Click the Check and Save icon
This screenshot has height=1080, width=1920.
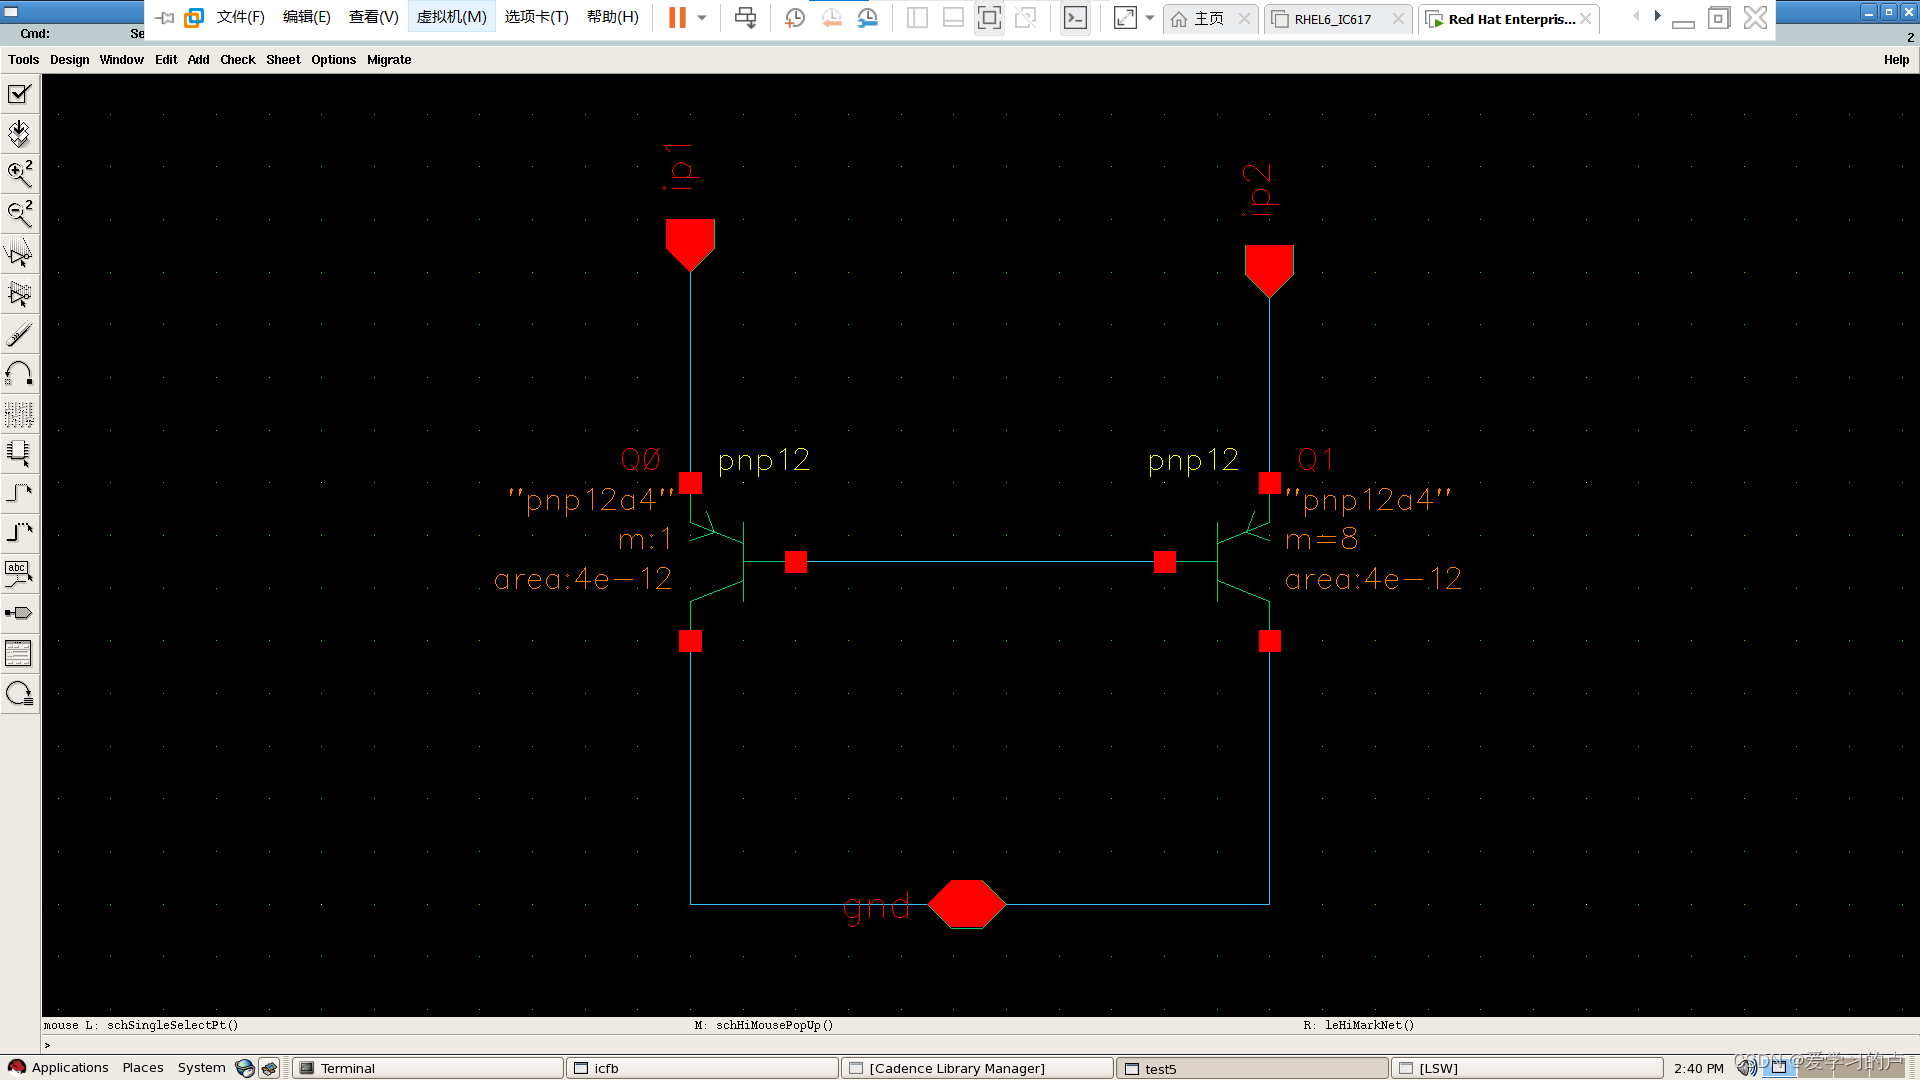(19, 94)
